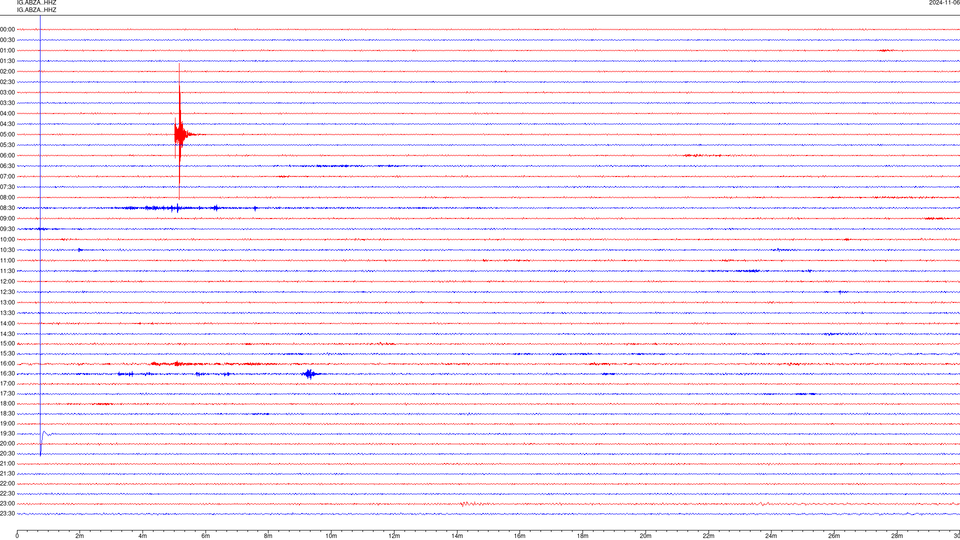Click the 06:30 time label

point(7,166)
